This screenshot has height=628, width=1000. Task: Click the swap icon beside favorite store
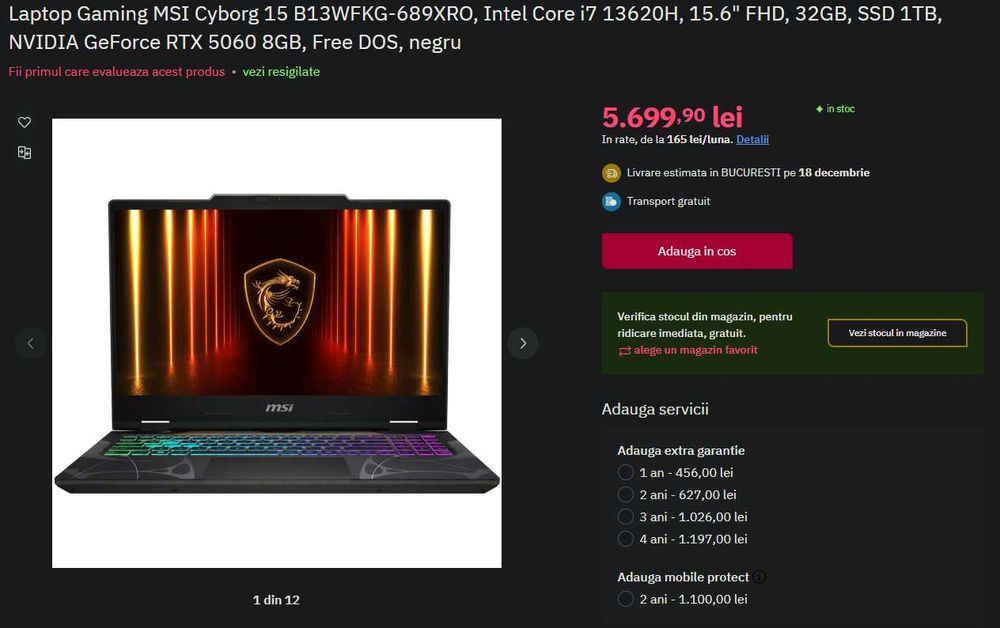624,351
